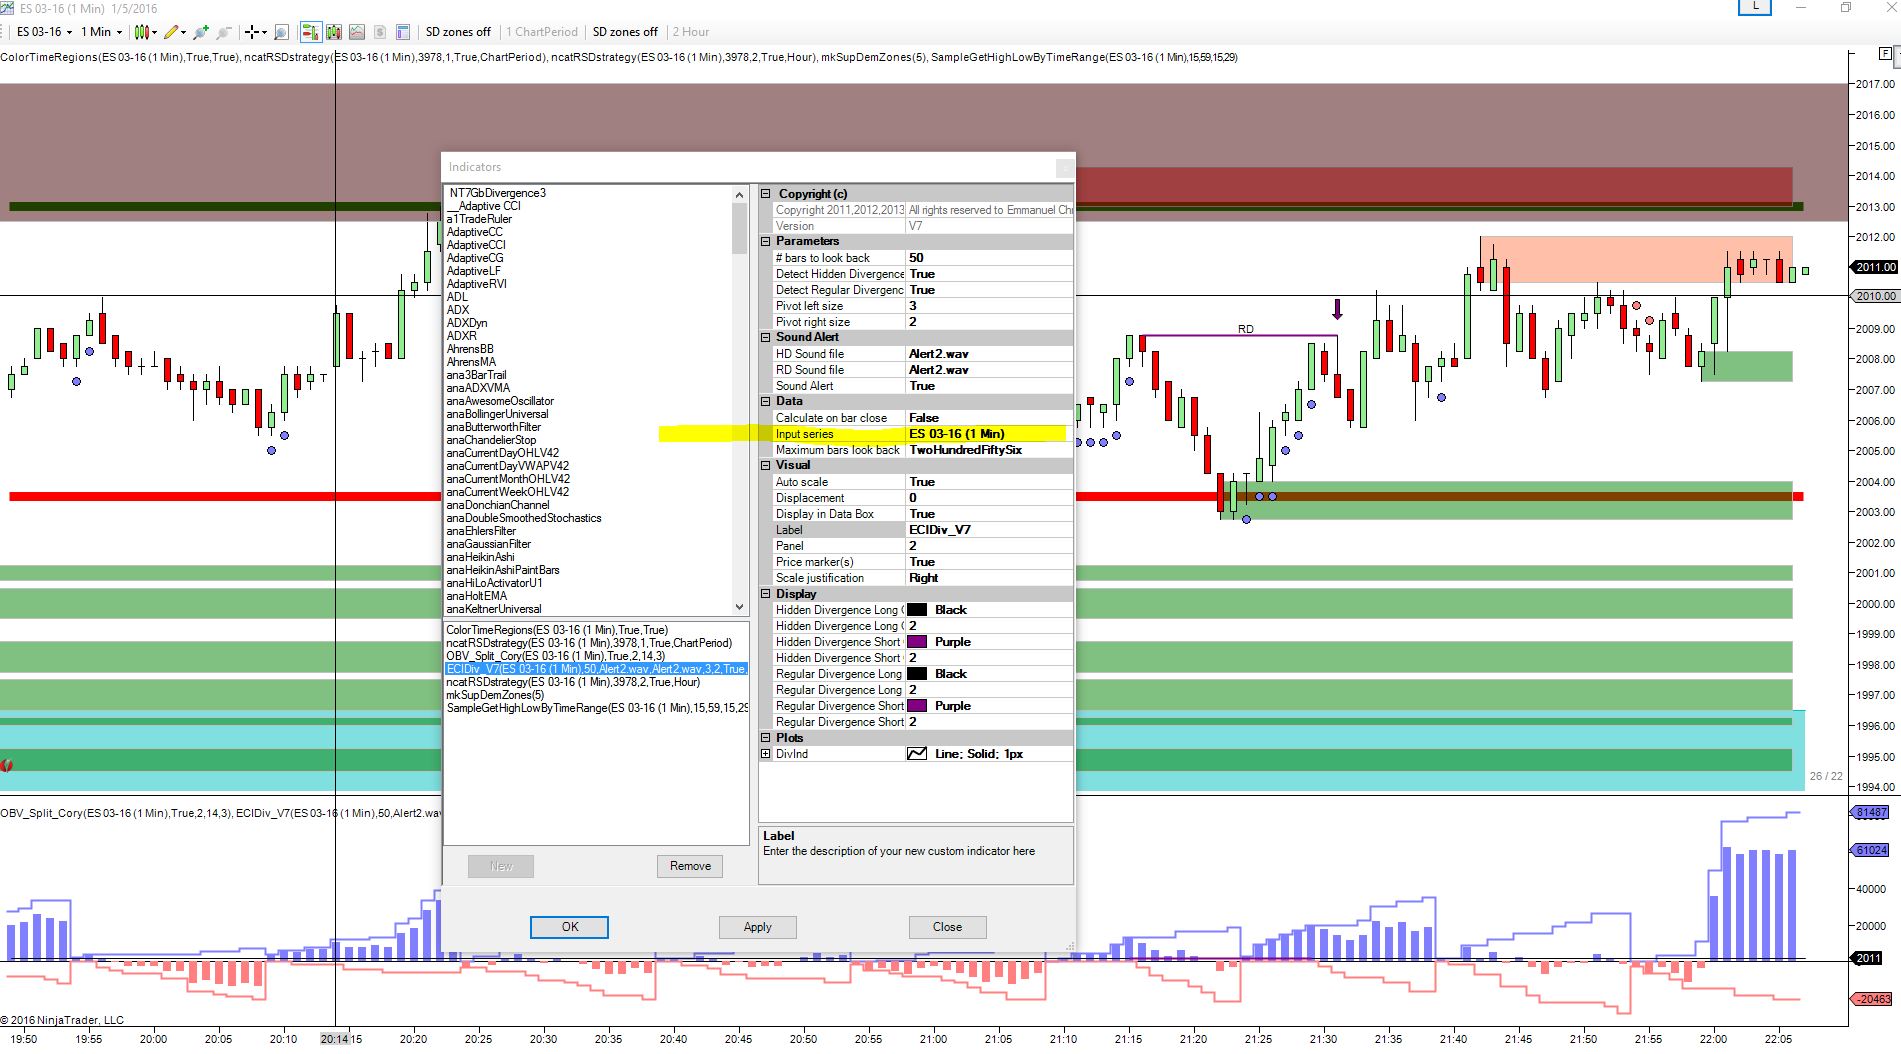Click the OK button

[x=569, y=927]
